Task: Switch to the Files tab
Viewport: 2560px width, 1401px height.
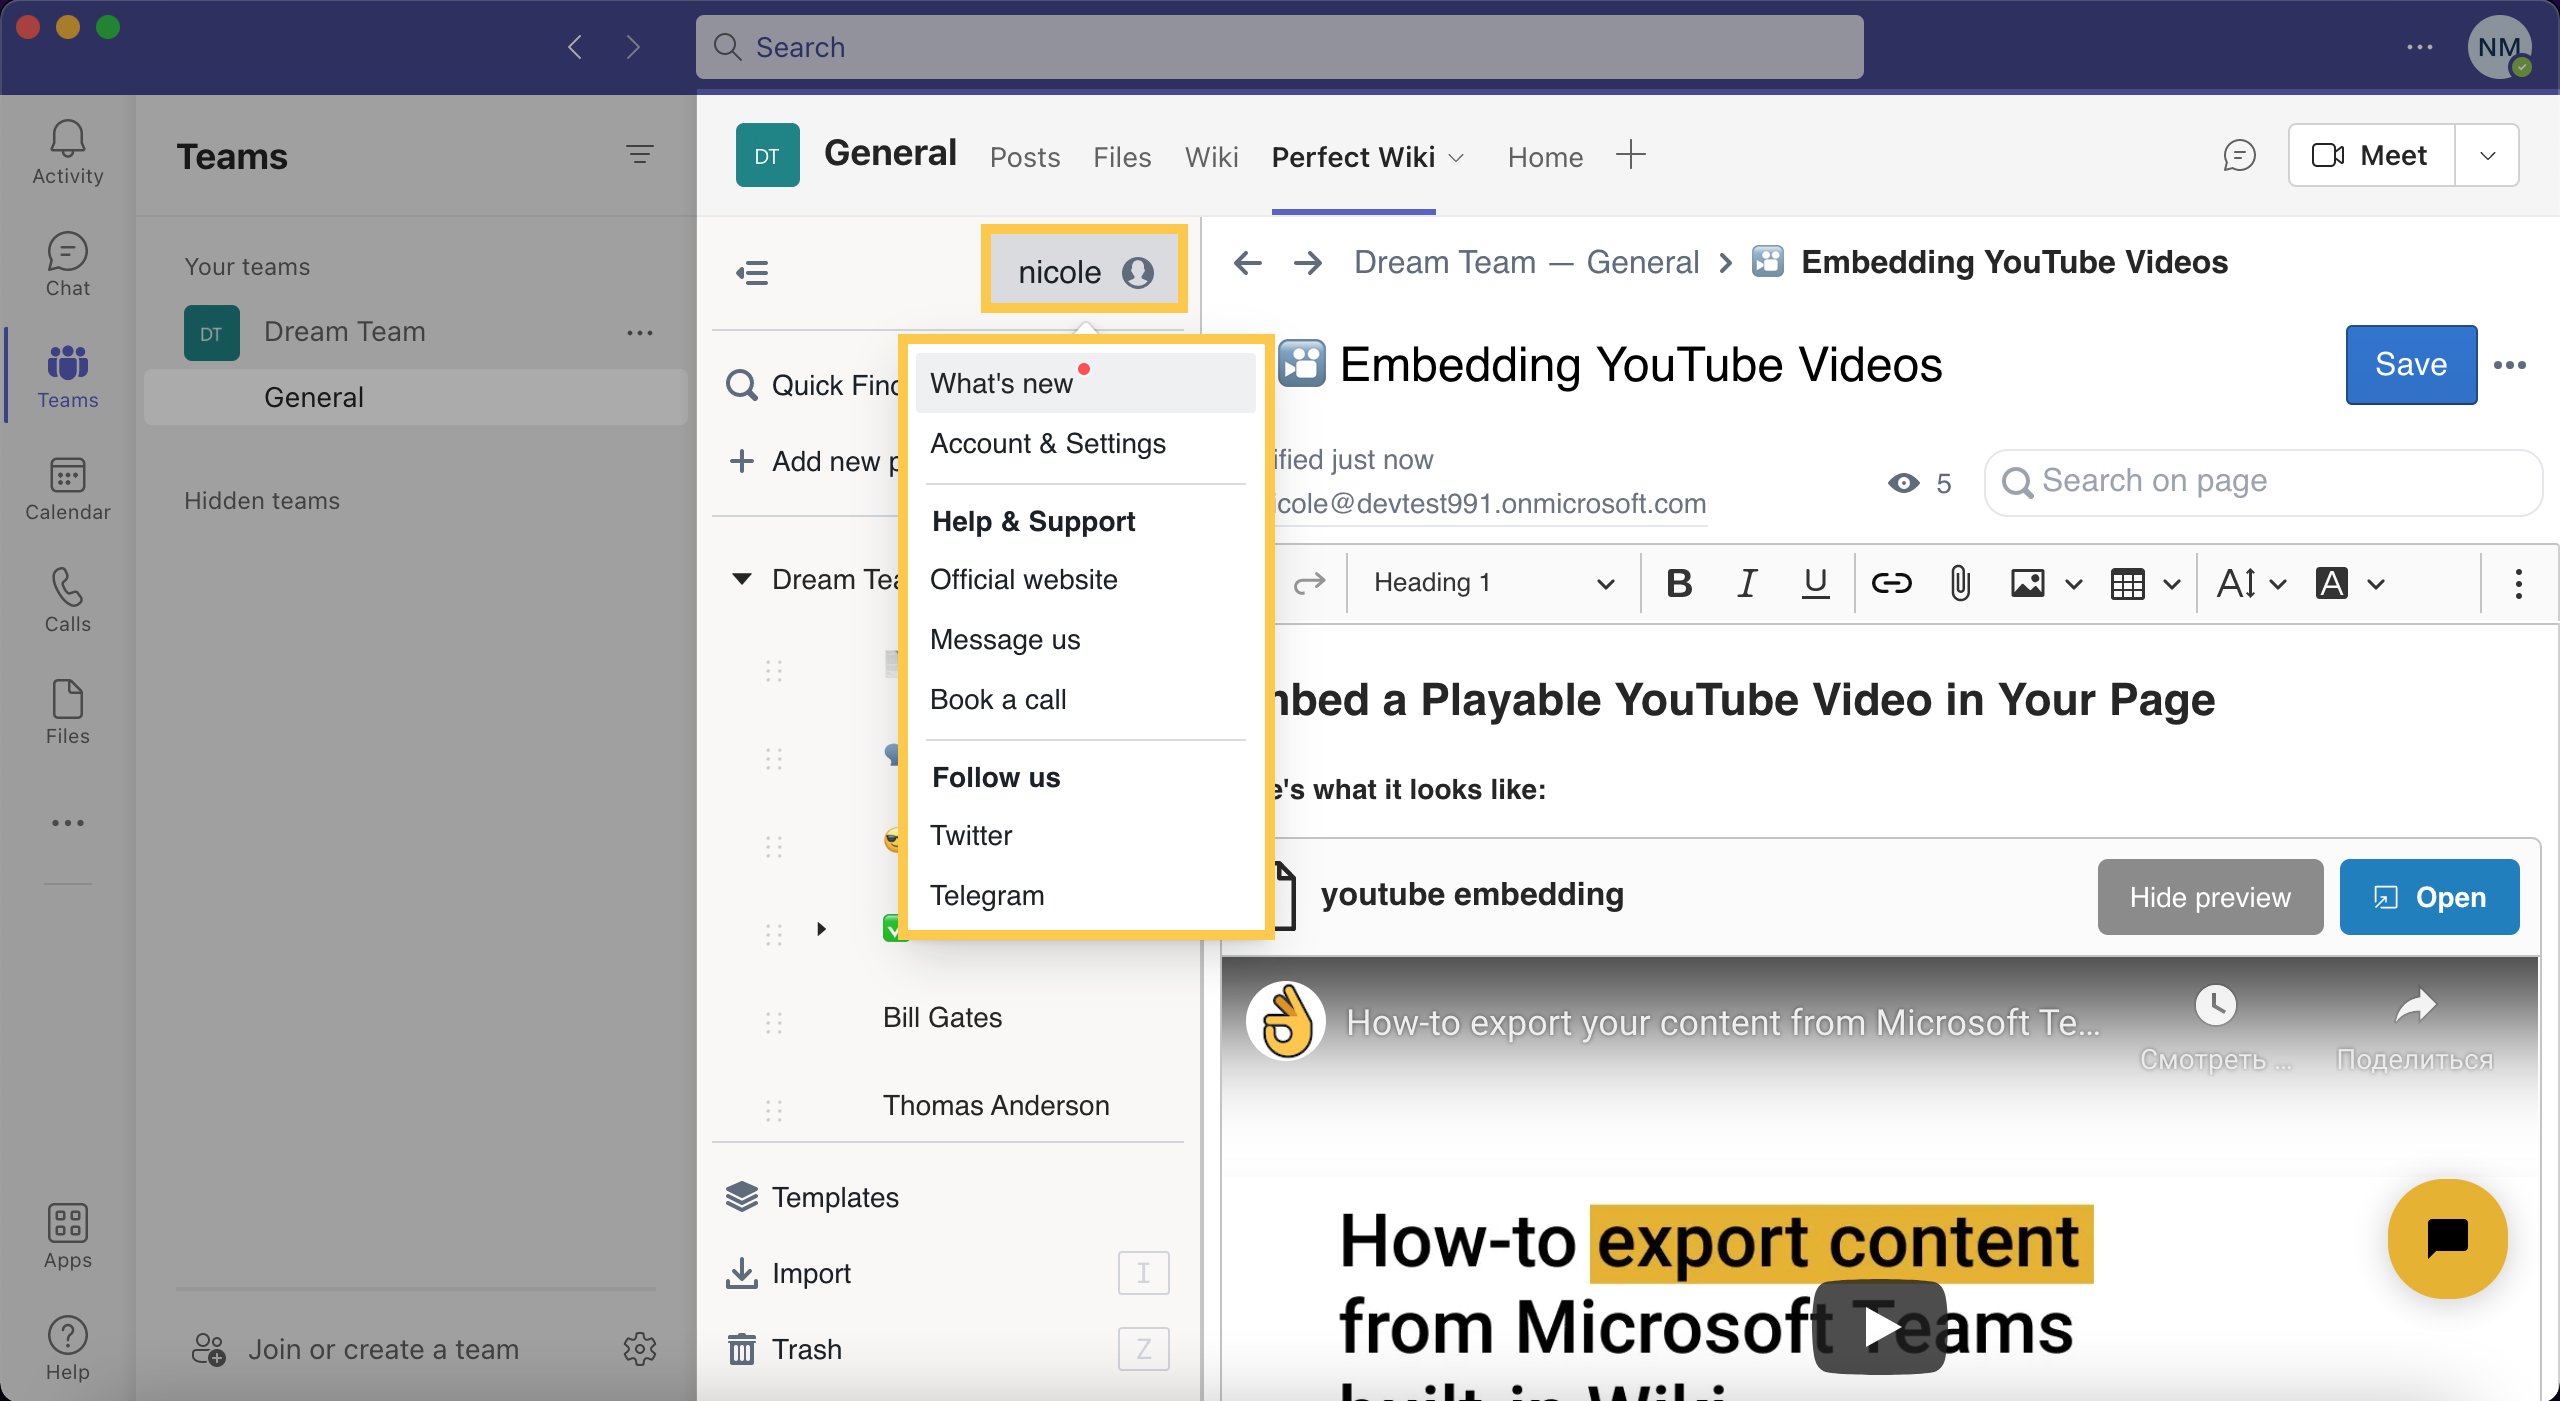Action: [x=1121, y=157]
